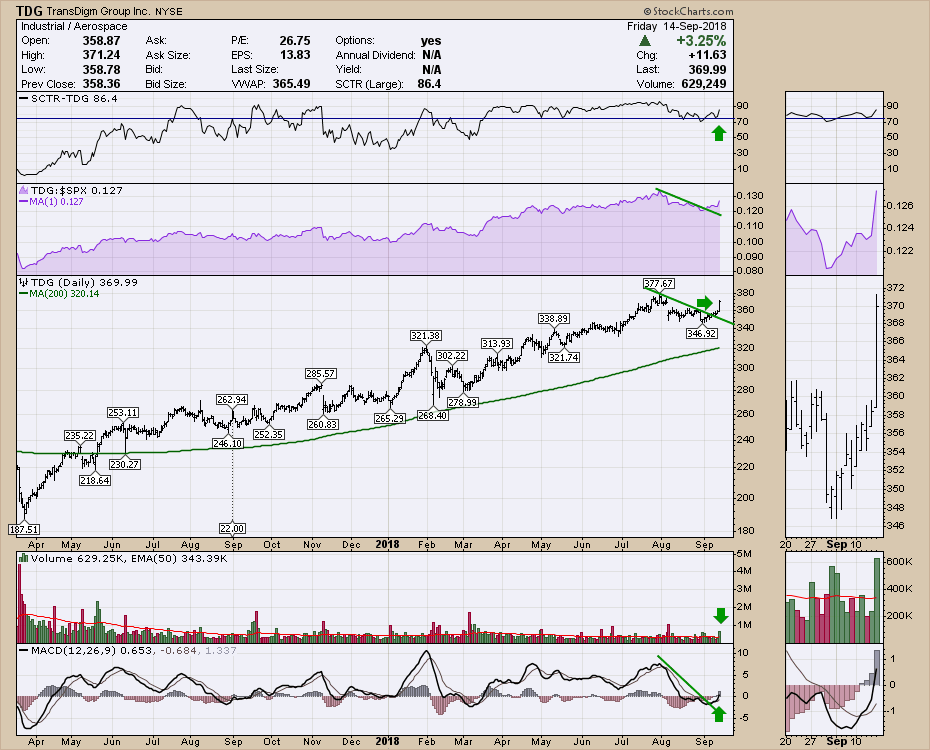The width and height of the screenshot is (930, 750).
Task: Select the High value 371.24
Action: [101, 55]
